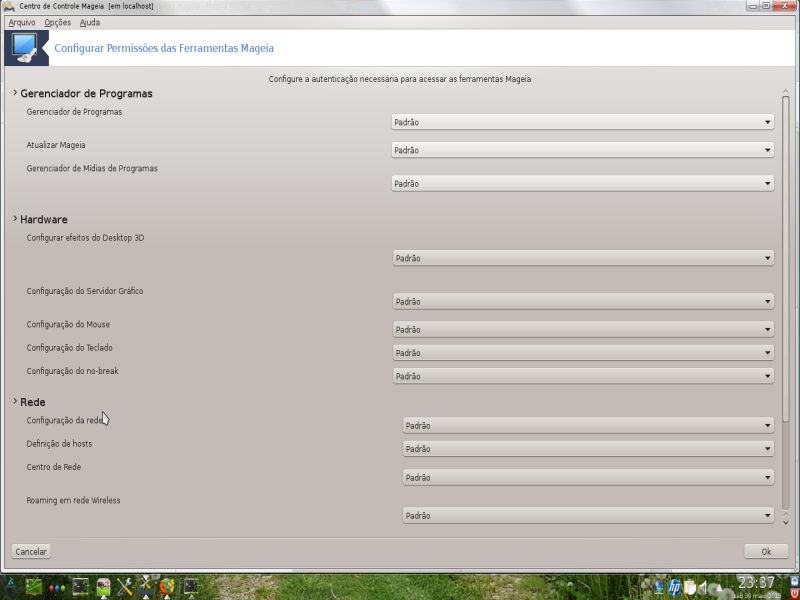Click the screen lock icon in panel
The height and width of the screenshot is (600, 800).
click(x=794, y=582)
